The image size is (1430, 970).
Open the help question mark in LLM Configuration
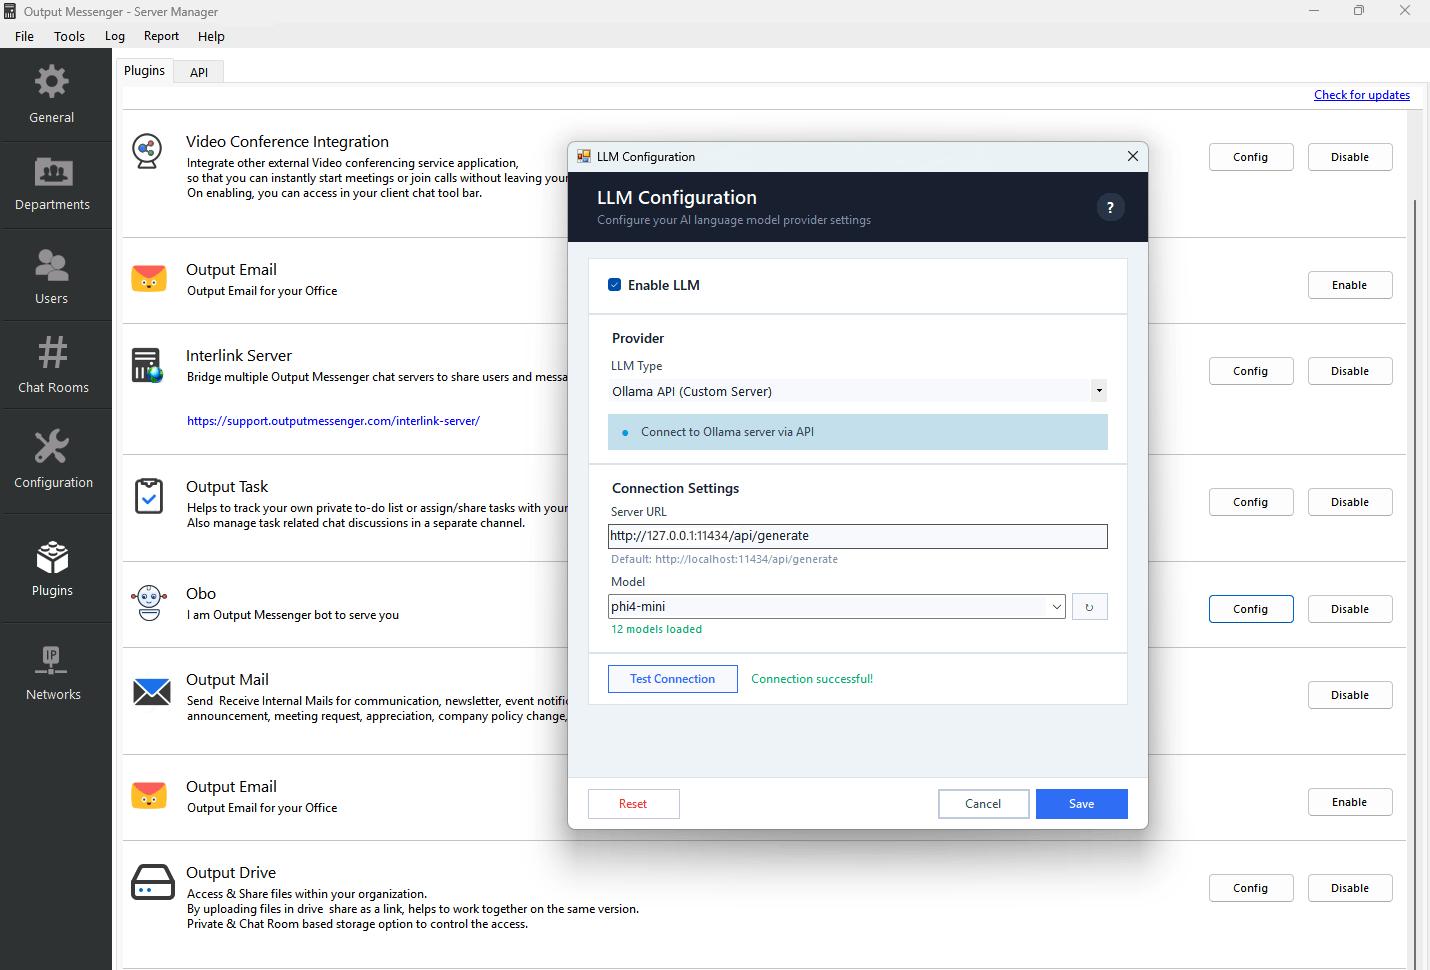pos(1110,207)
